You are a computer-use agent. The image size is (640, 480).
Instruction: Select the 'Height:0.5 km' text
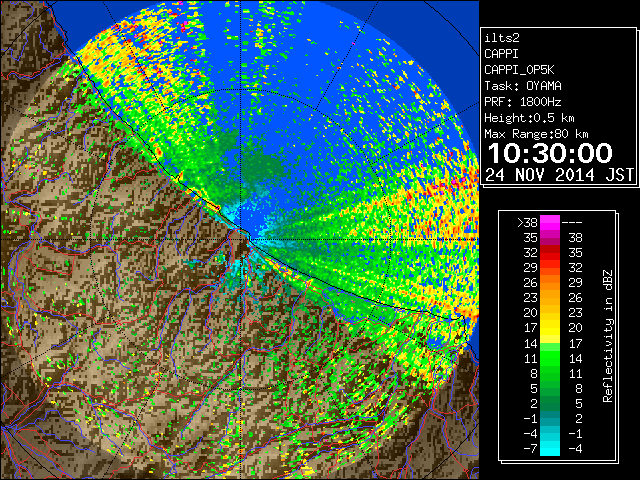529,118
